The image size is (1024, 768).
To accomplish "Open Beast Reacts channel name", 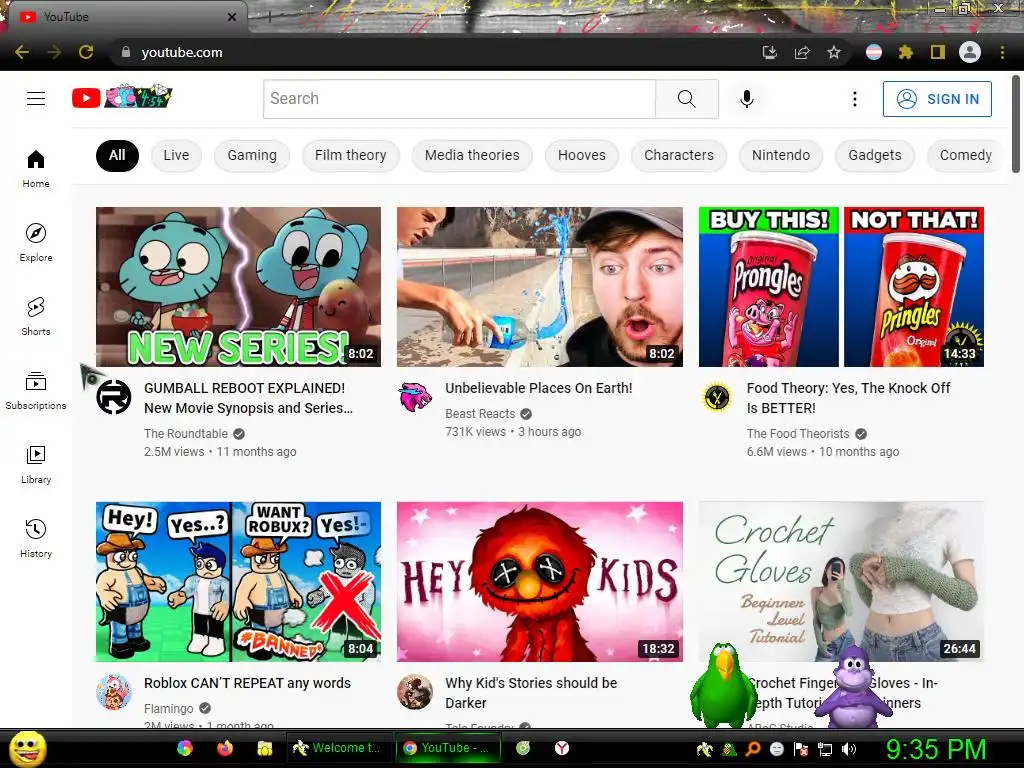I will pos(480,413).
